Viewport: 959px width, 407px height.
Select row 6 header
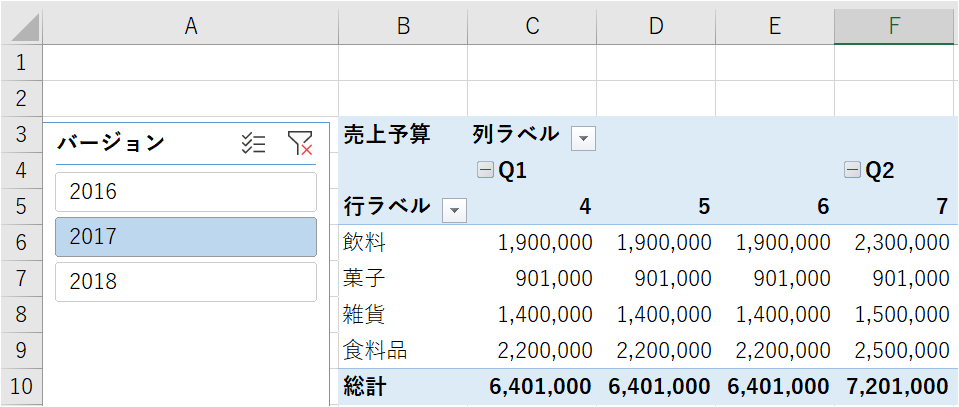point(21,243)
